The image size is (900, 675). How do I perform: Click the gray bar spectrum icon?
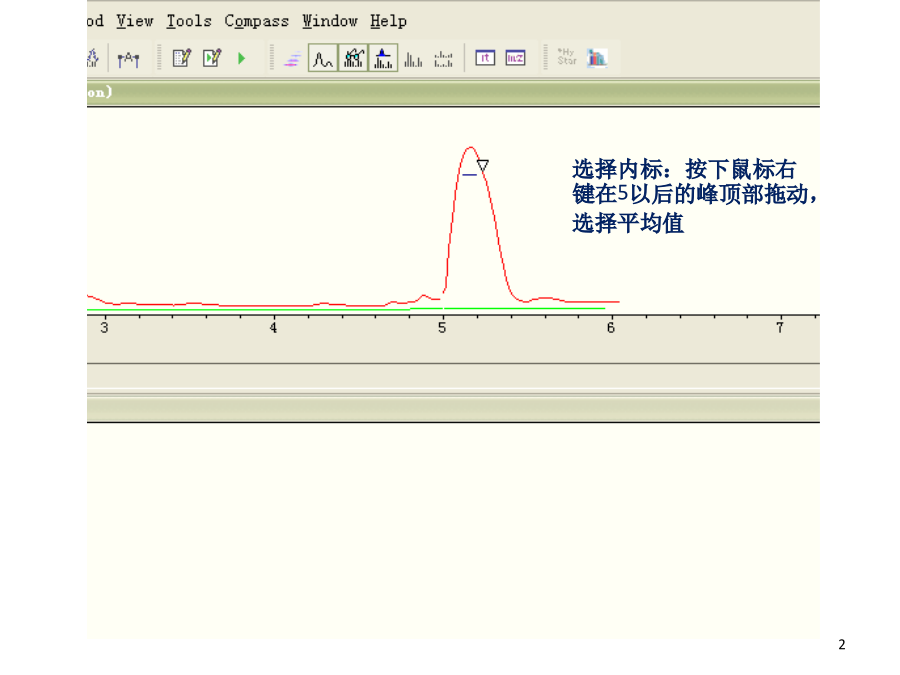(x=413, y=59)
